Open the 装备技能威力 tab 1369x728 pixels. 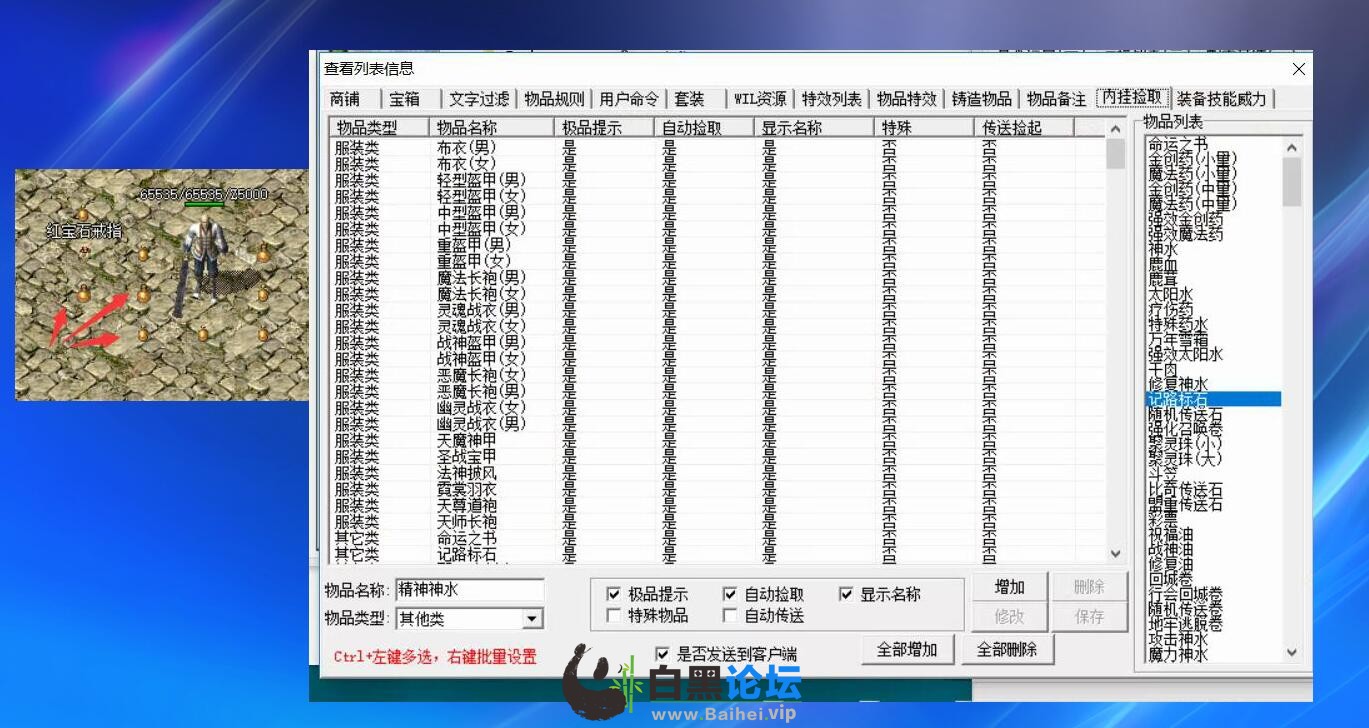[1222, 99]
